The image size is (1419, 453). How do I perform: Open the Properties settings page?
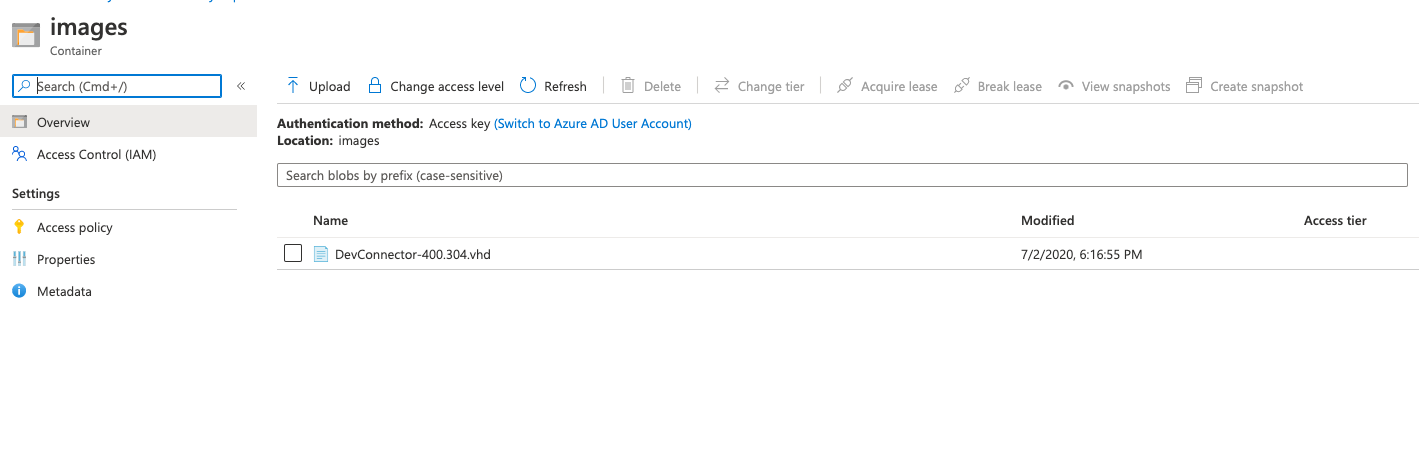(x=66, y=259)
